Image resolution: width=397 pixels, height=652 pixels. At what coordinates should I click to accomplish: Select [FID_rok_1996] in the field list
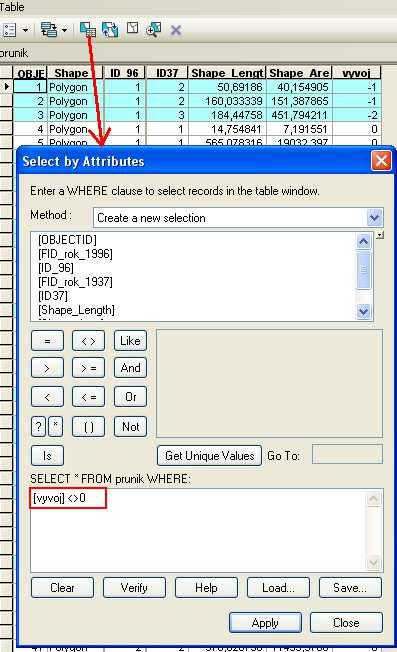75,254
